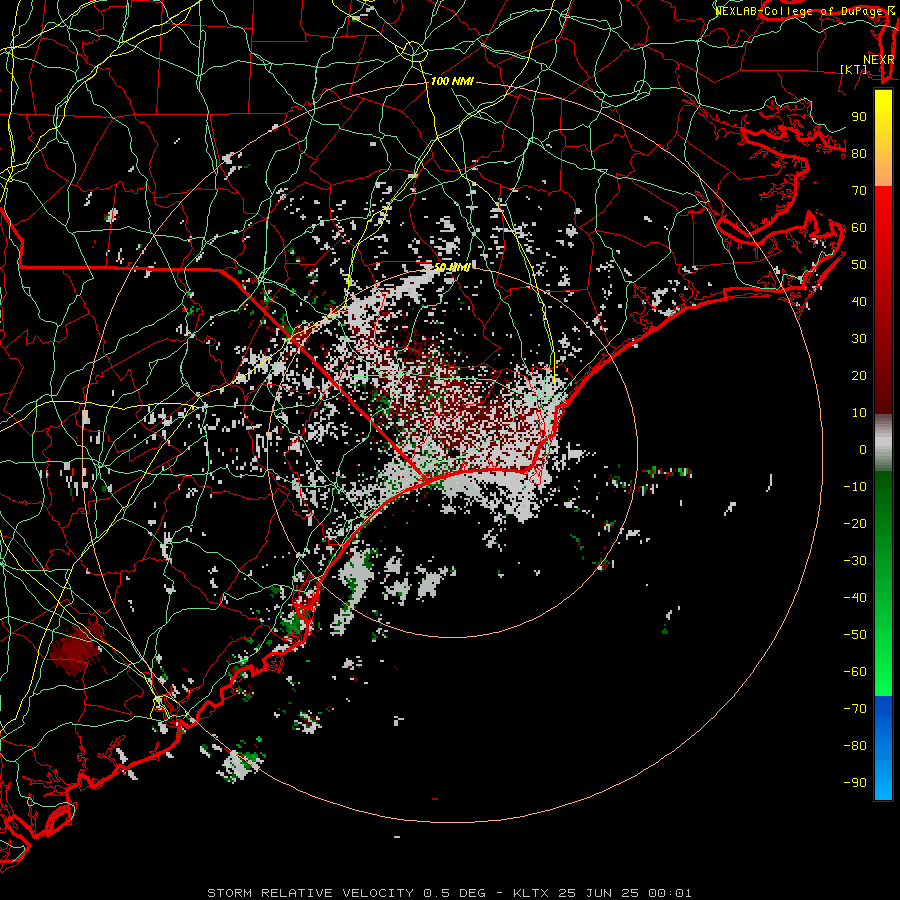Screen dimensions: 900x900
Task: Click the positive 10 scale value
Action: click(859, 413)
